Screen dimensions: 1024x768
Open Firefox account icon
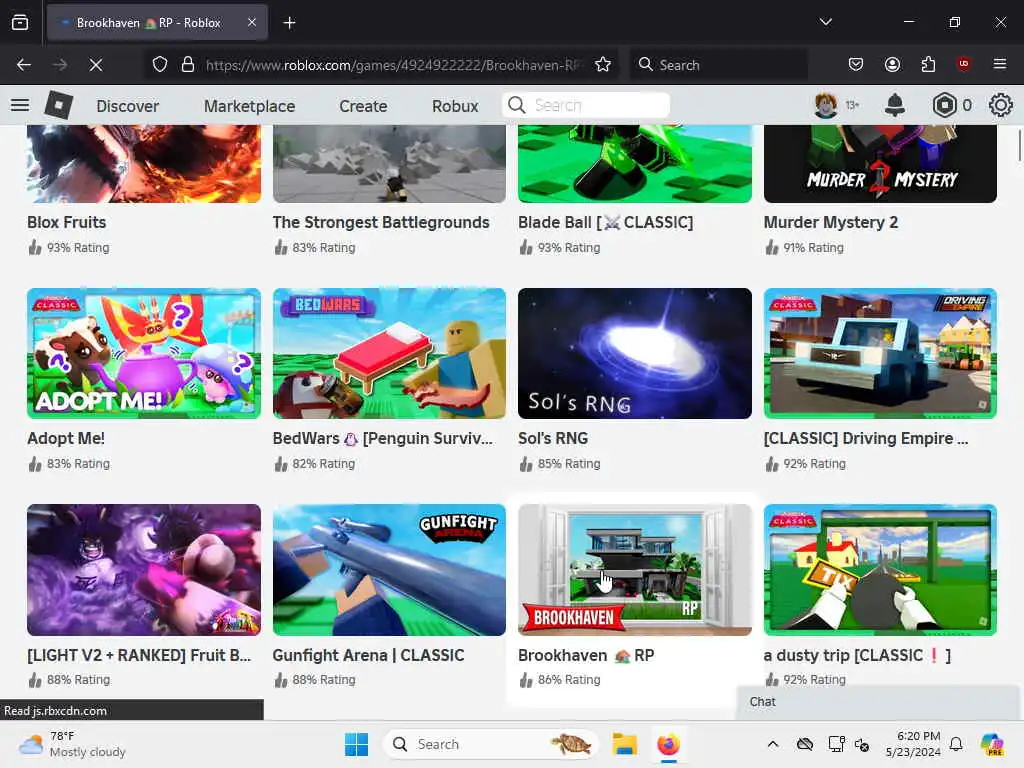[892, 65]
